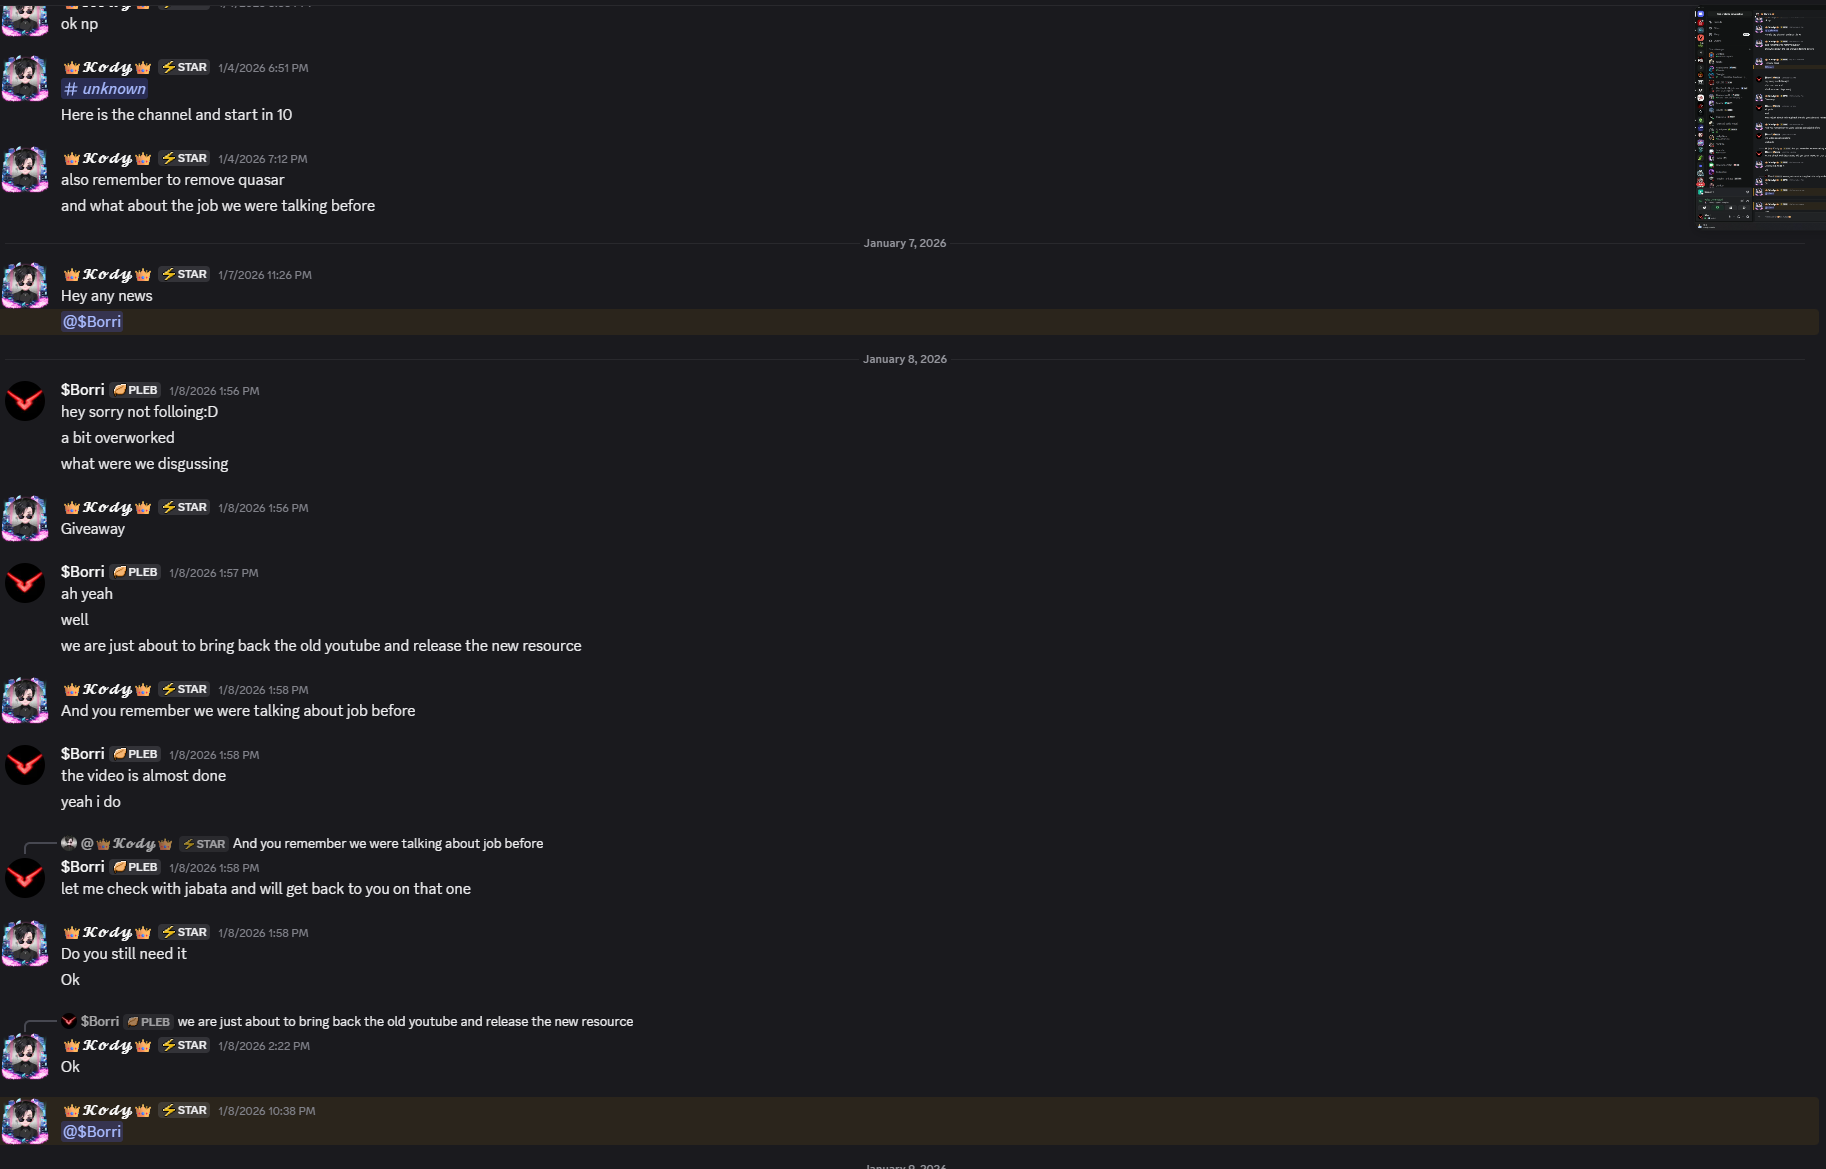Click the message 'ah yeah'
The height and width of the screenshot is (1169, 1826).
coord(87,594)
